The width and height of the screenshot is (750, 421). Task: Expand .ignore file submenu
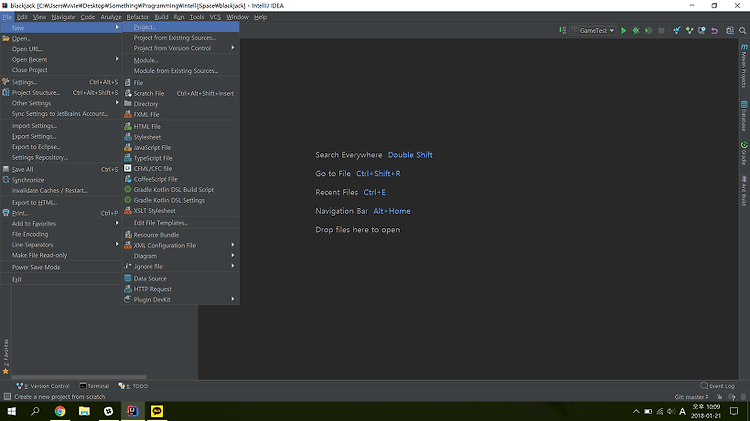tap(181, 266)
